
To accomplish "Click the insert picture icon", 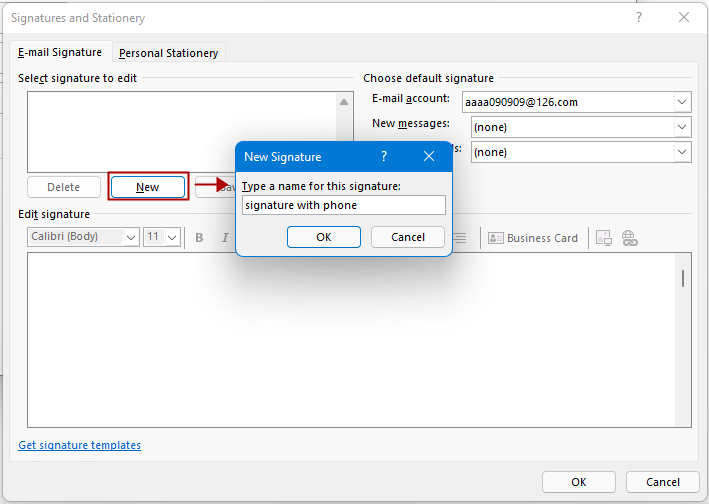I will pyautogui.click(x=603, y=238).
